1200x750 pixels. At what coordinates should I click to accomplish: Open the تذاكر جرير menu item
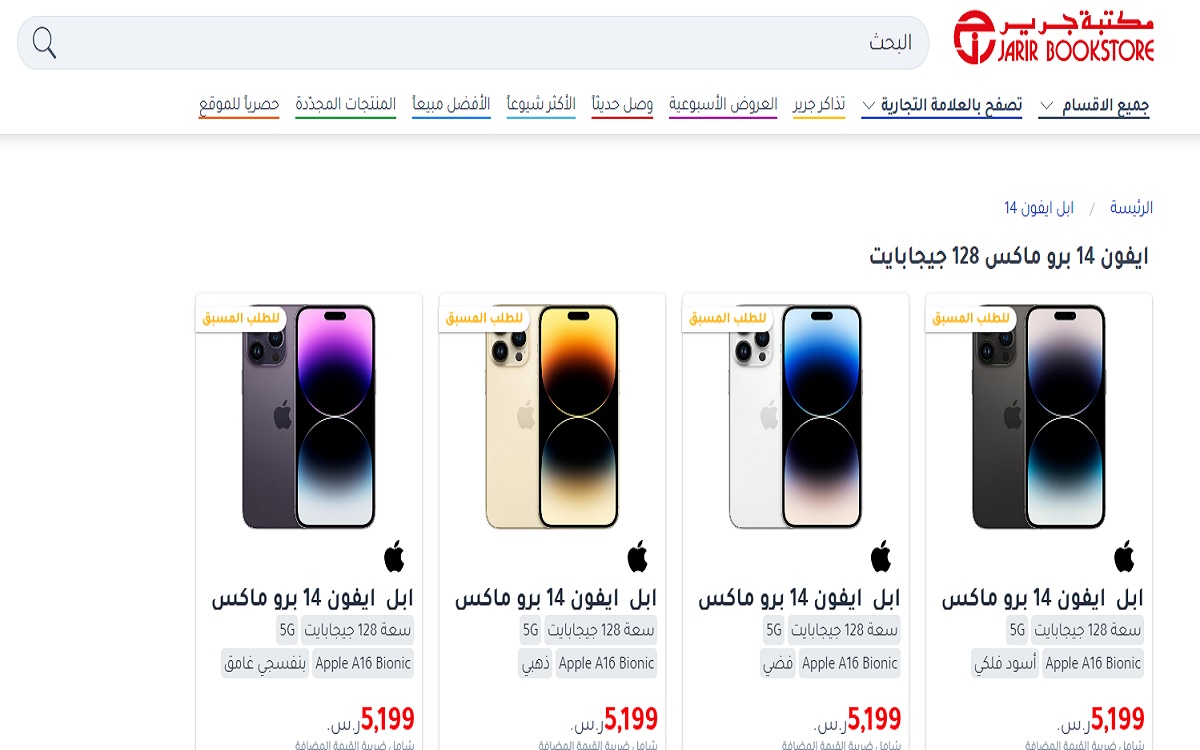click(819, 105)
